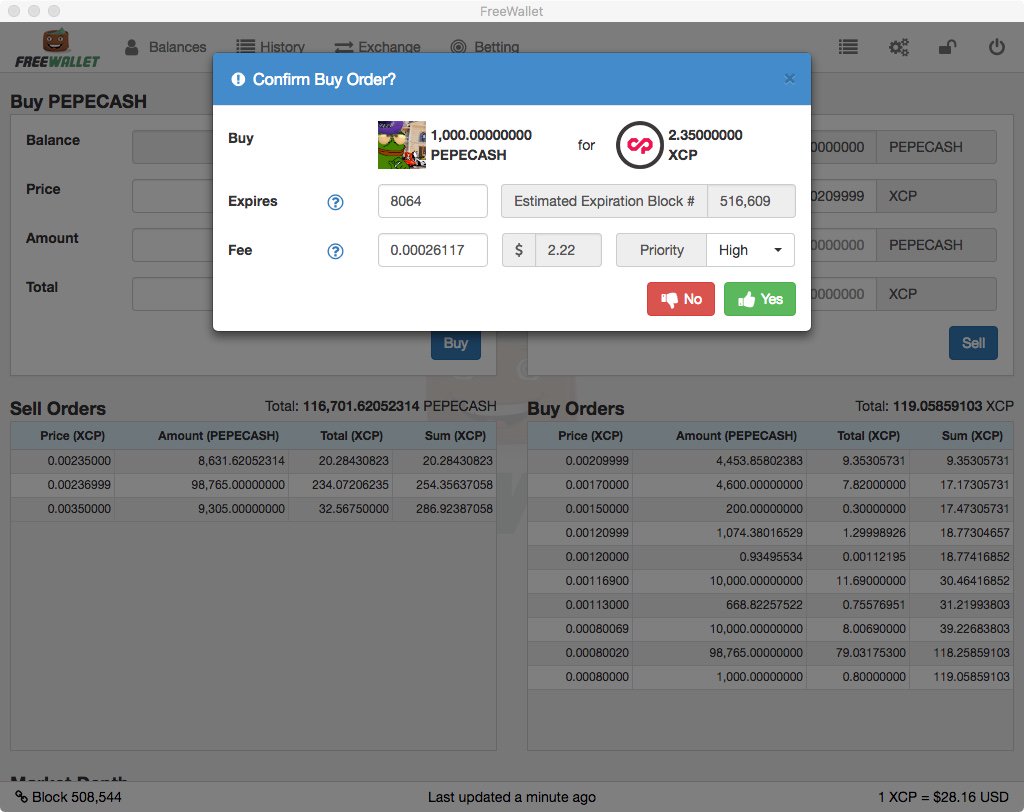Open the Betting target icon
1024x812 pixels.
[x=459, y=46]
